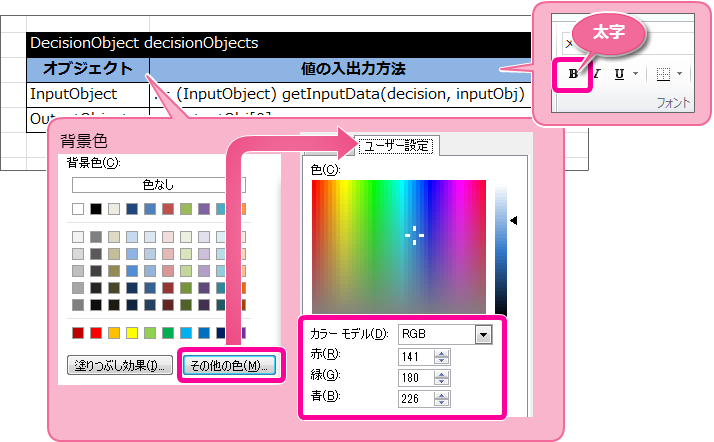This screenshot has width=714, height=442.
Task: Click the luminance slider arrow marker
Action: point(514,221)
